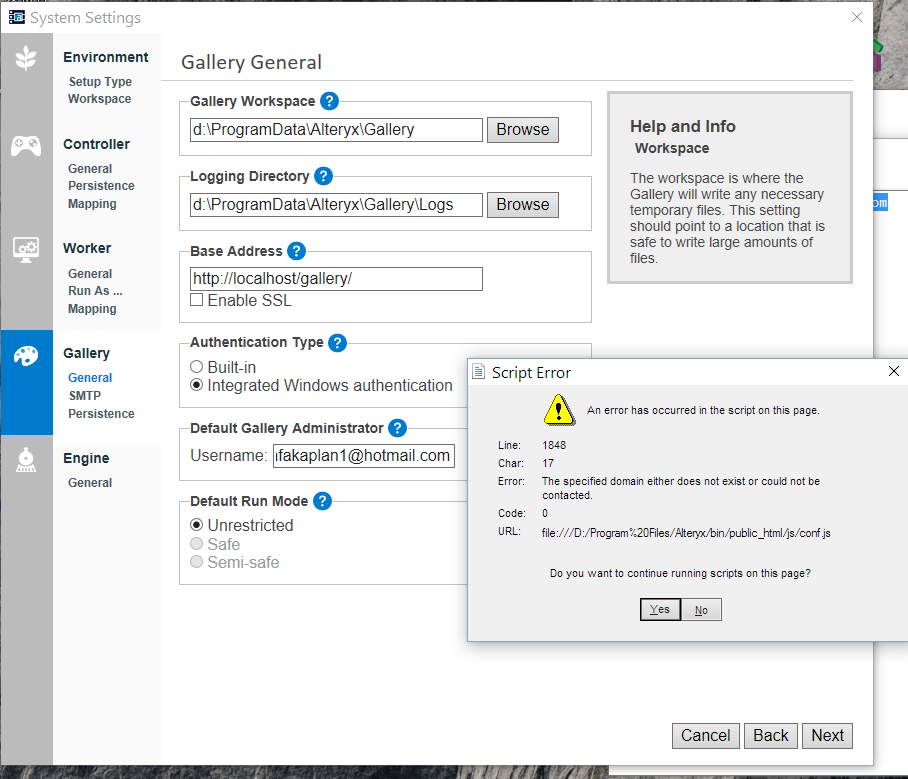This screenshot has height=779, width=908.
Task: Click the Controller heading
Action: [x=97, y=144]
